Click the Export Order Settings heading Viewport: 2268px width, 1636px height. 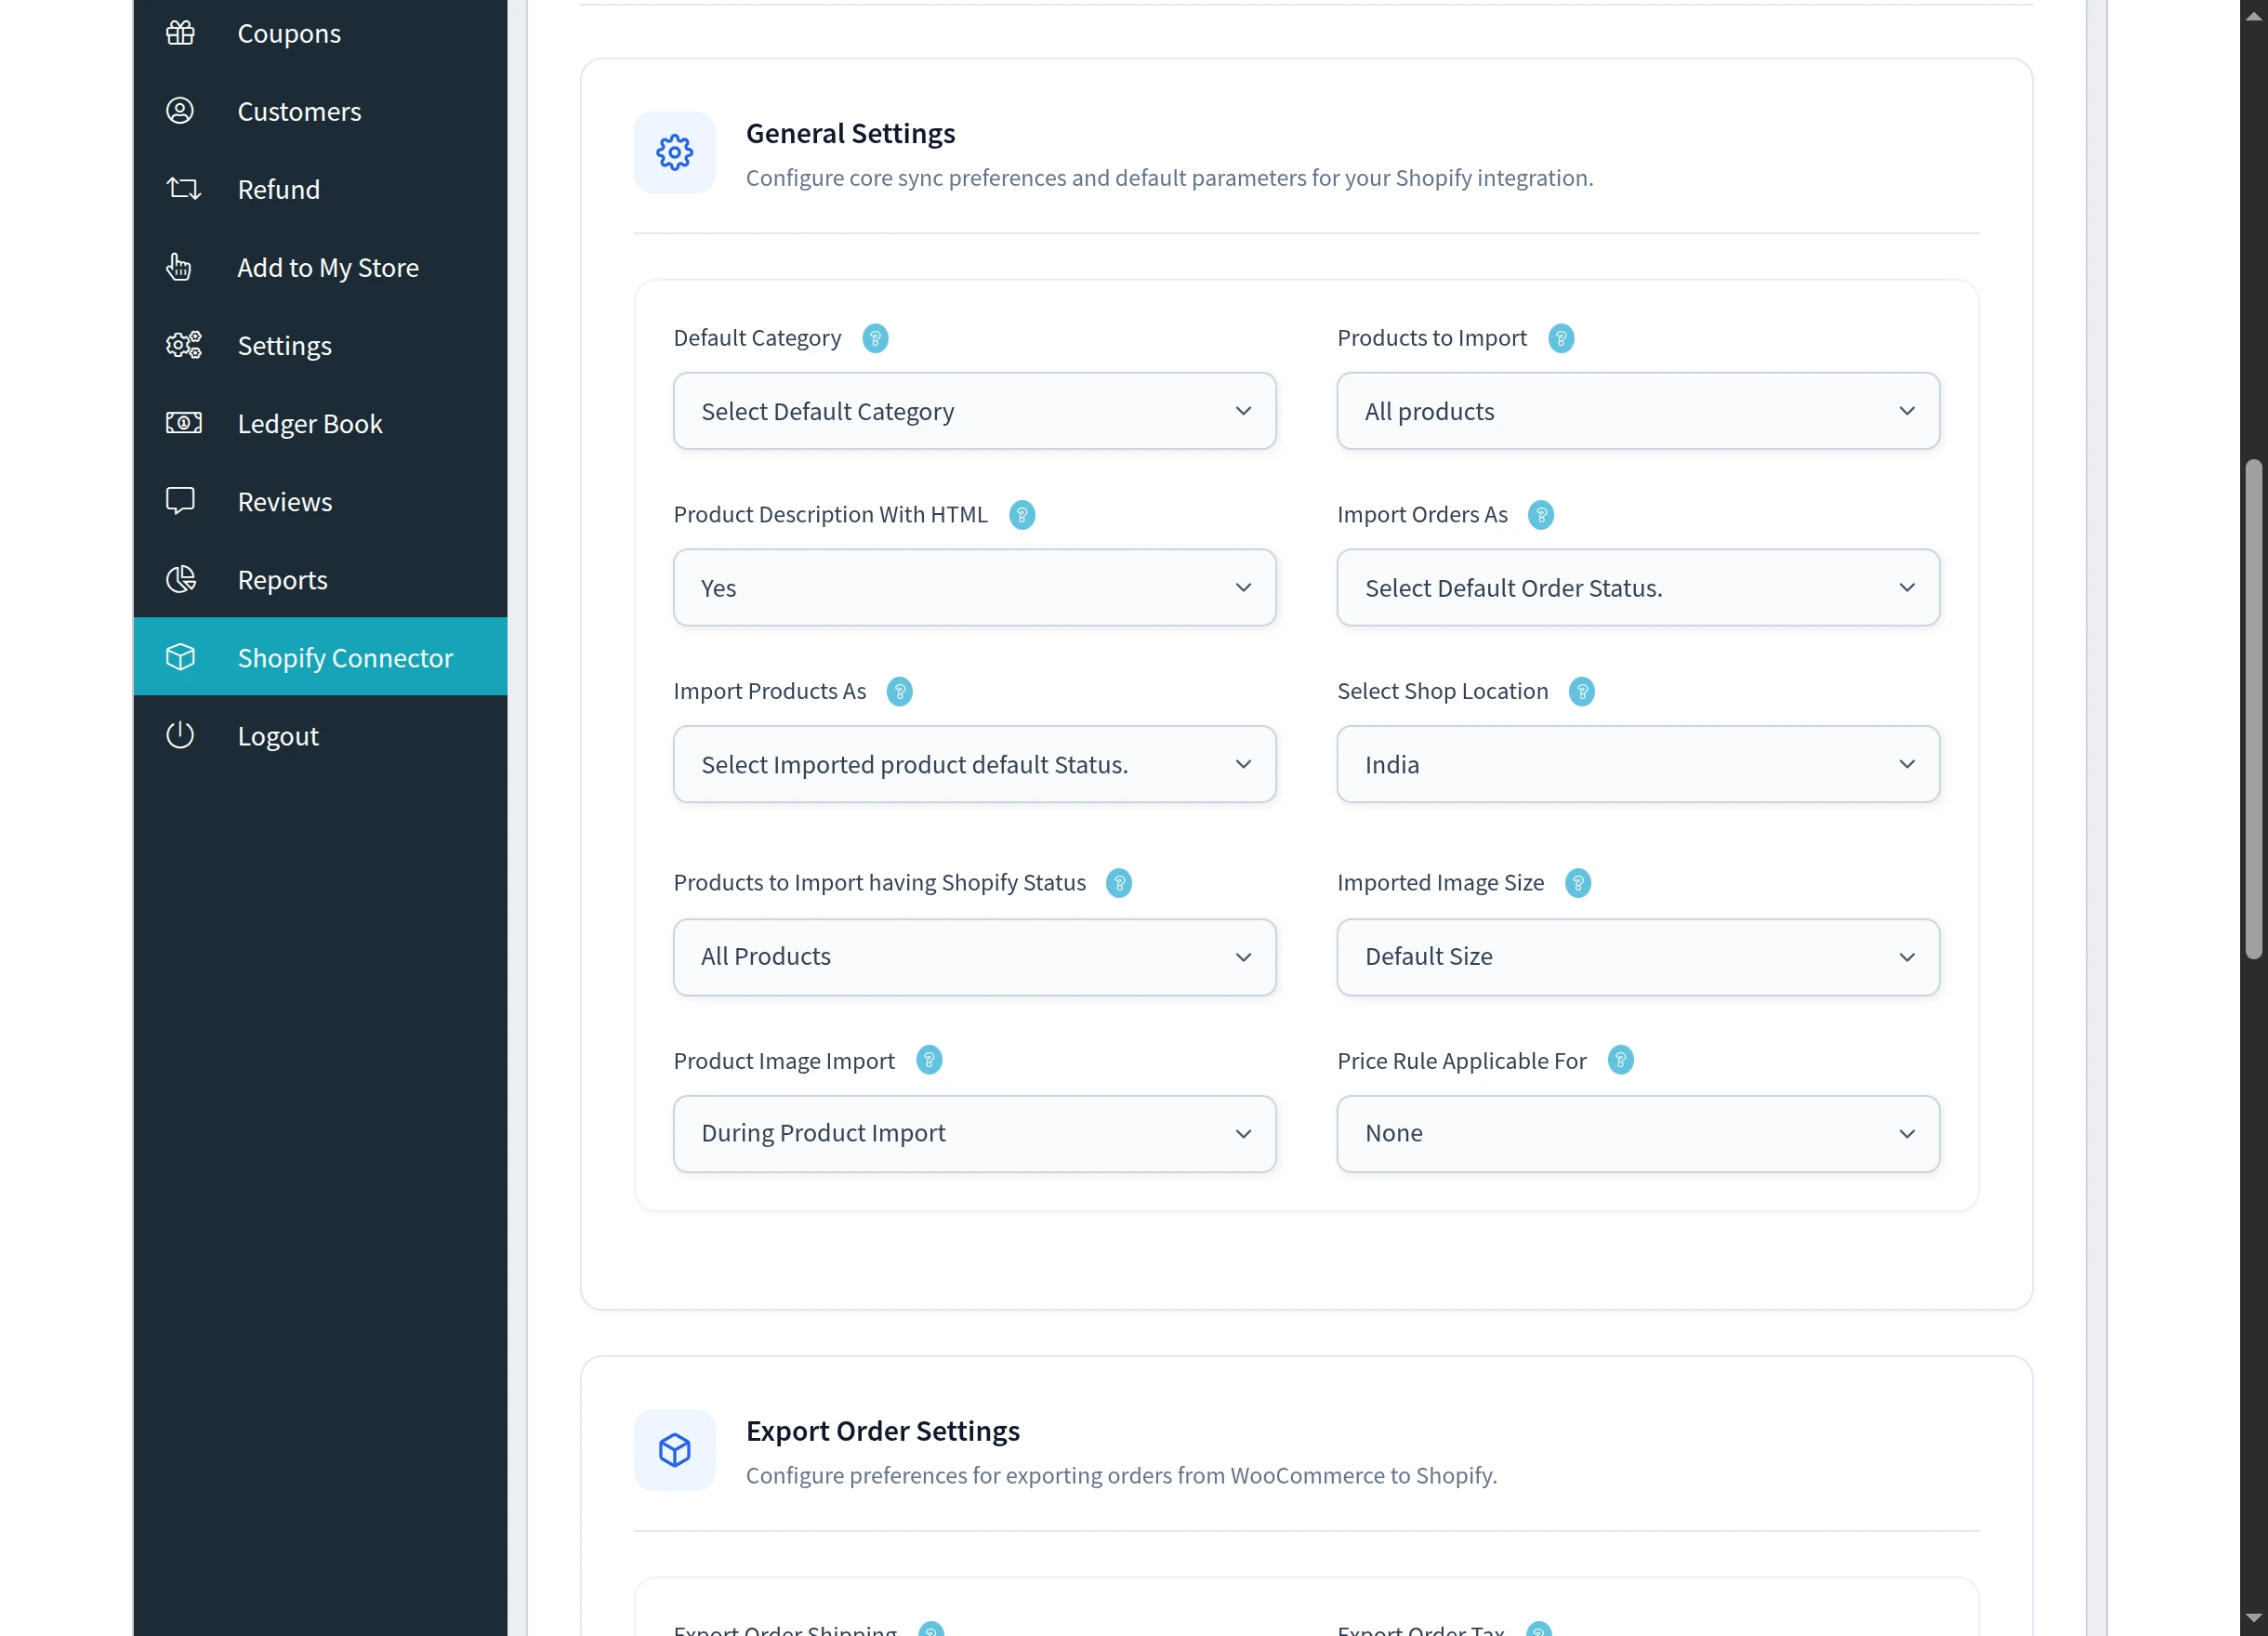(883, 1431)
